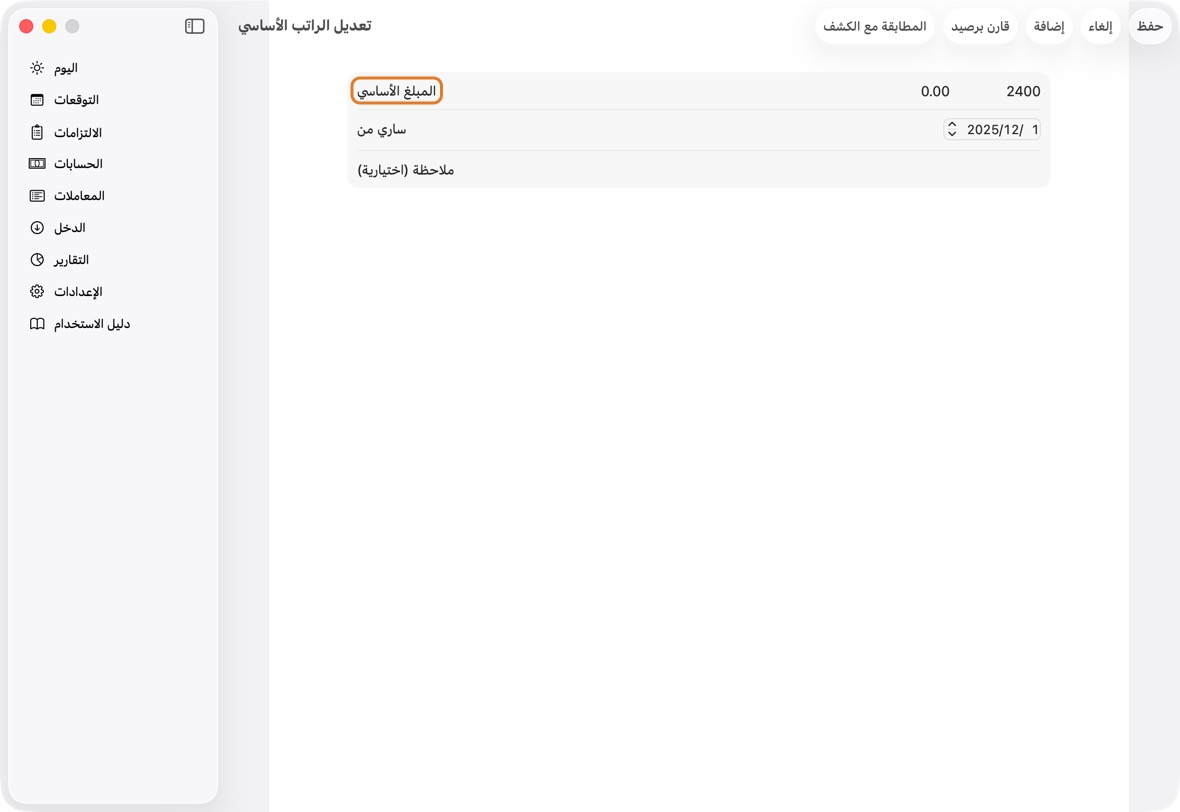Go to التوقعات using its calendar icon
This screenshot has width=1180, height=812.
(x=37, y=100)
